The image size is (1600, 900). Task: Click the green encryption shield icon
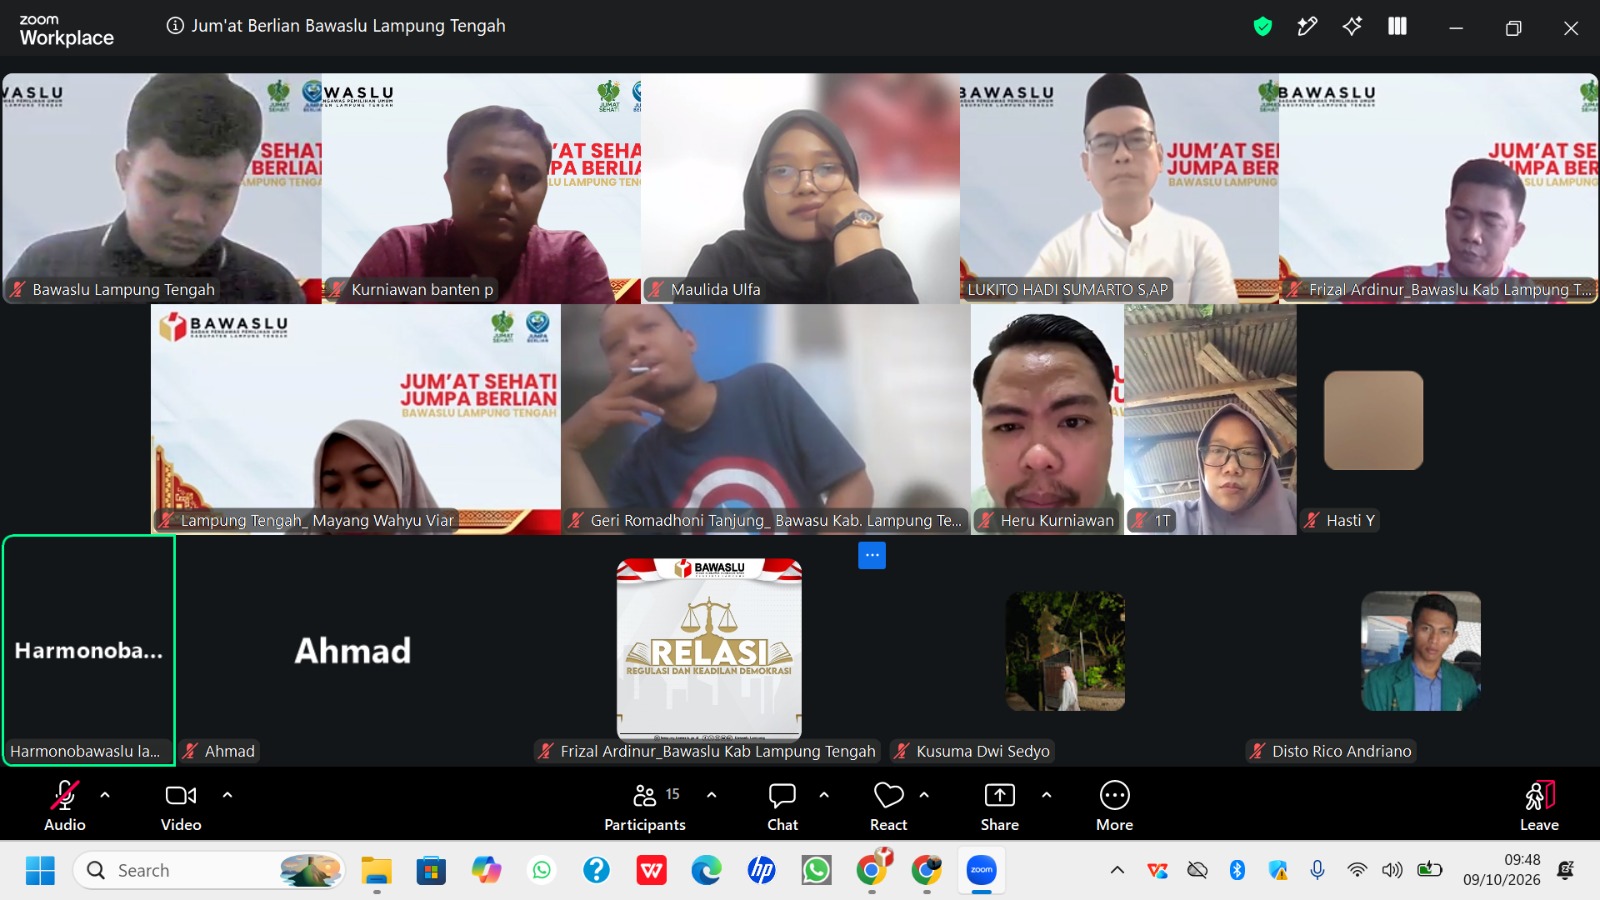pos(1262,27)
